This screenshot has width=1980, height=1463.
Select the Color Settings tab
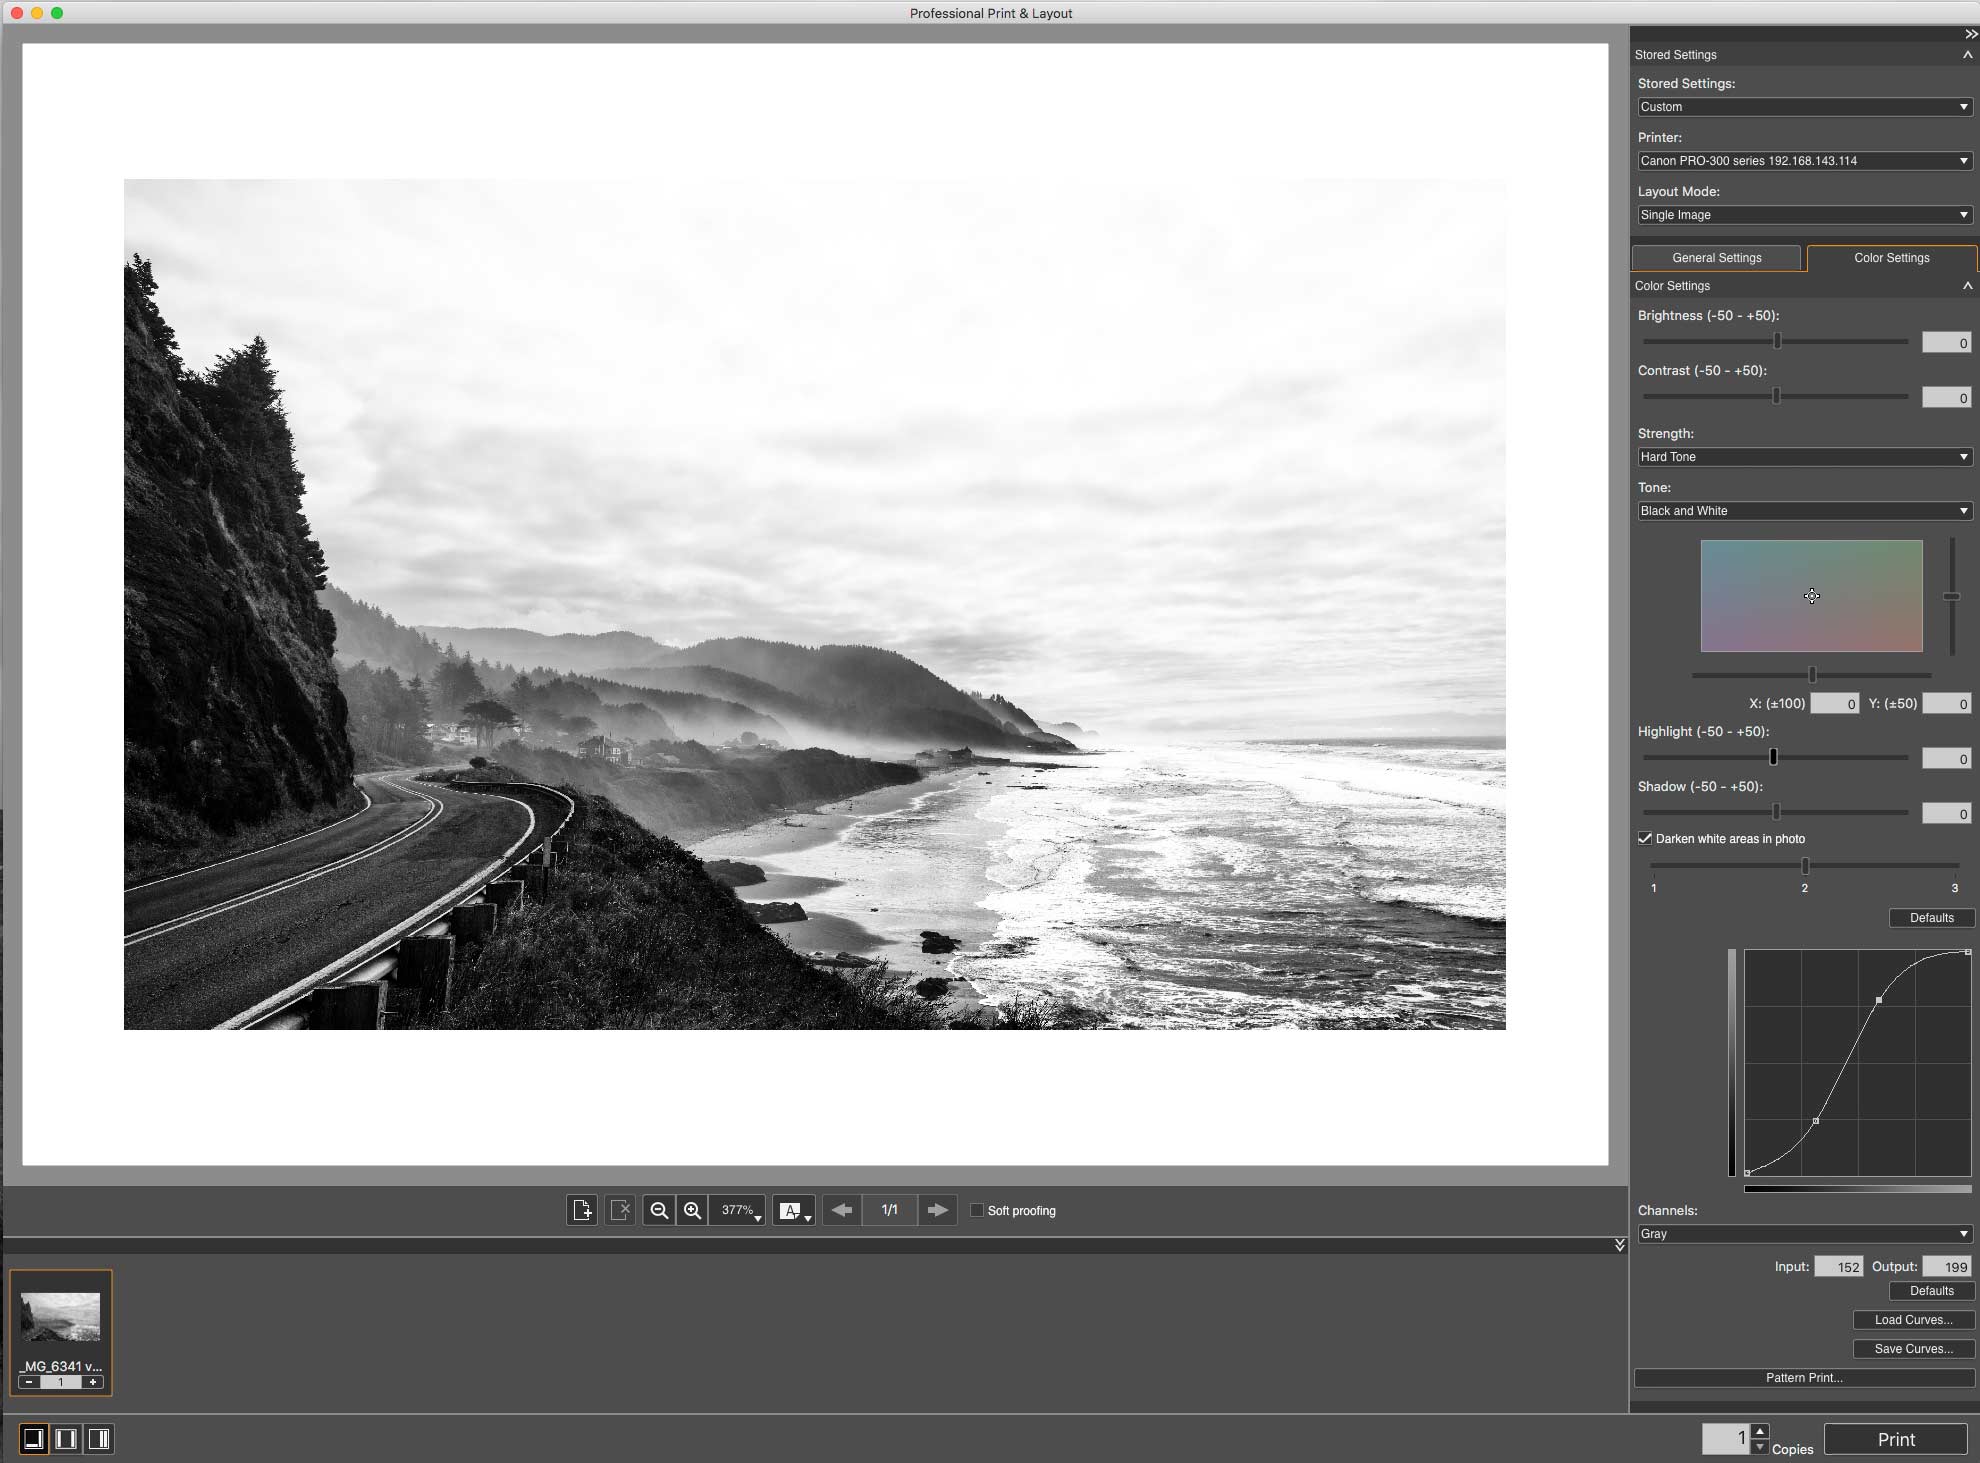pos(1892,258)
